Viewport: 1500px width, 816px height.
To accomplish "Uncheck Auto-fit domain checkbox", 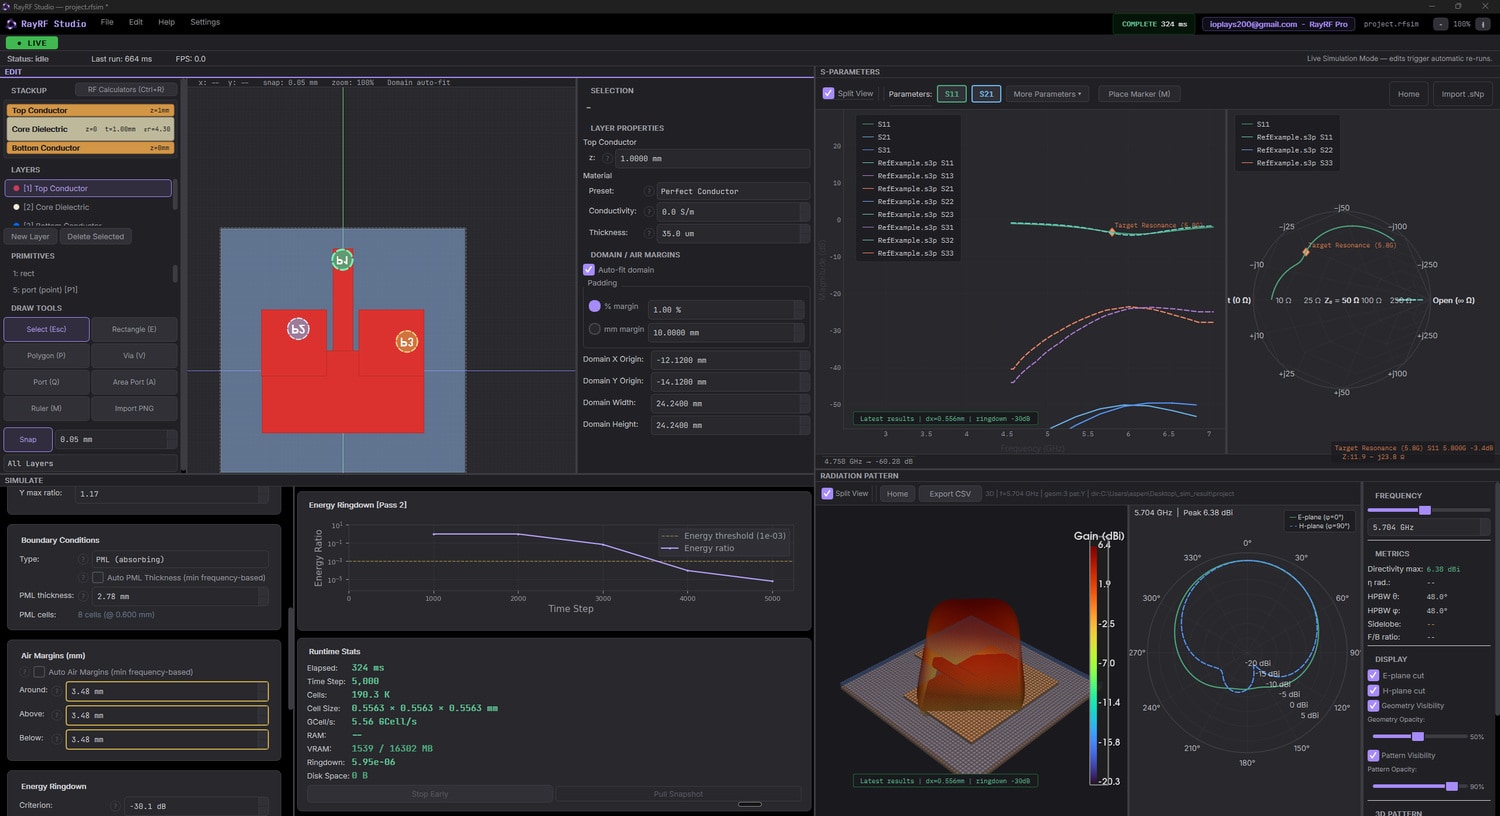I will click(x=589, y=270).
